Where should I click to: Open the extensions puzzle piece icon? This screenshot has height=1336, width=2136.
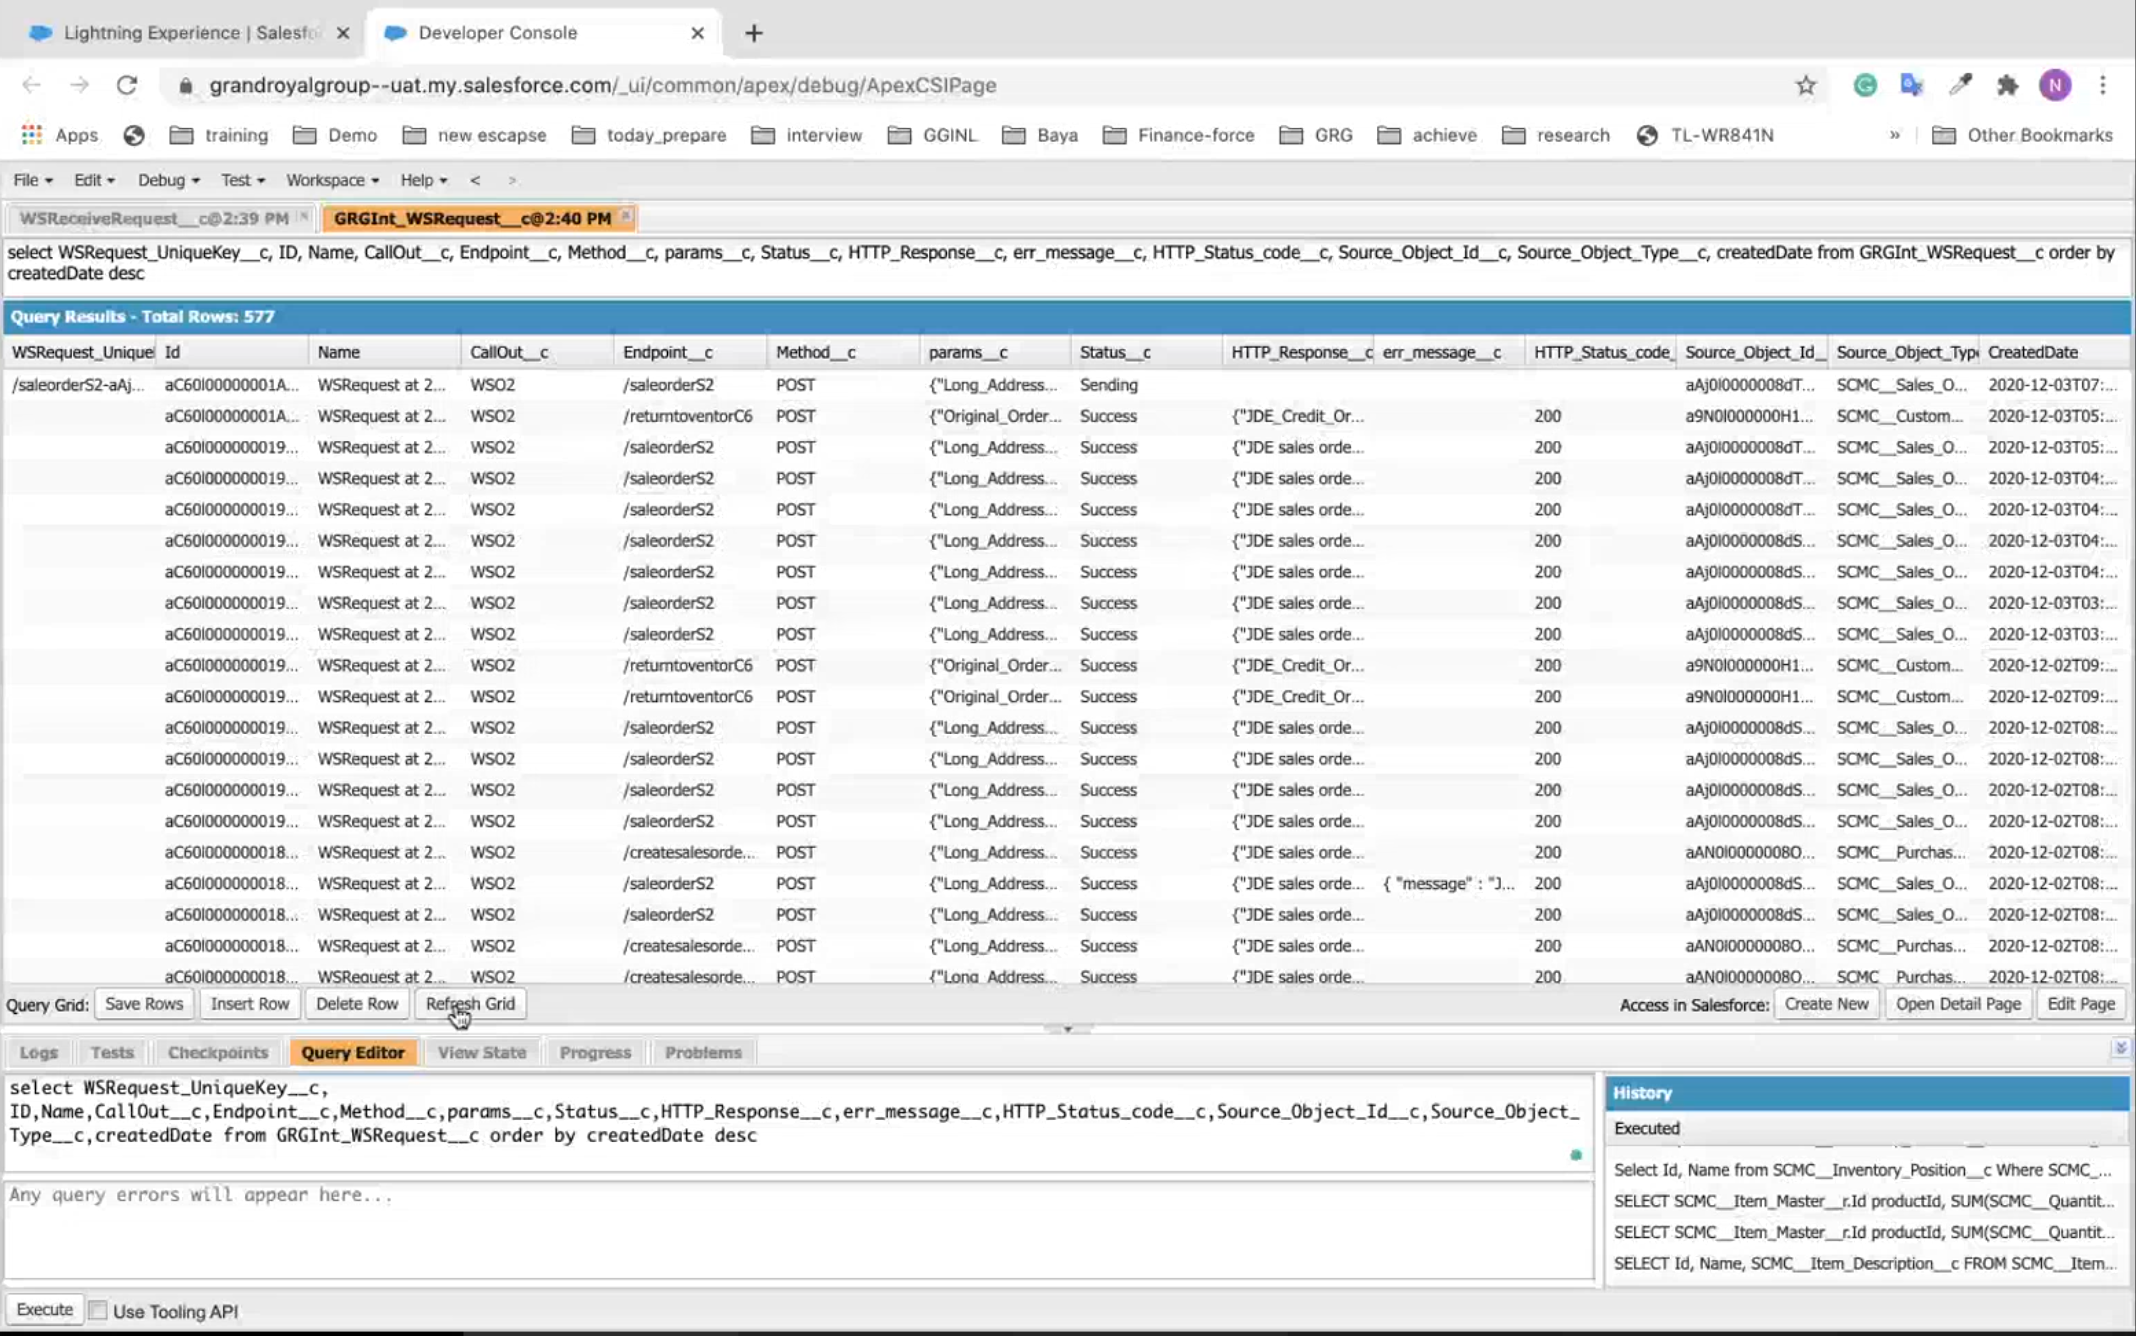coord(2007,85)
